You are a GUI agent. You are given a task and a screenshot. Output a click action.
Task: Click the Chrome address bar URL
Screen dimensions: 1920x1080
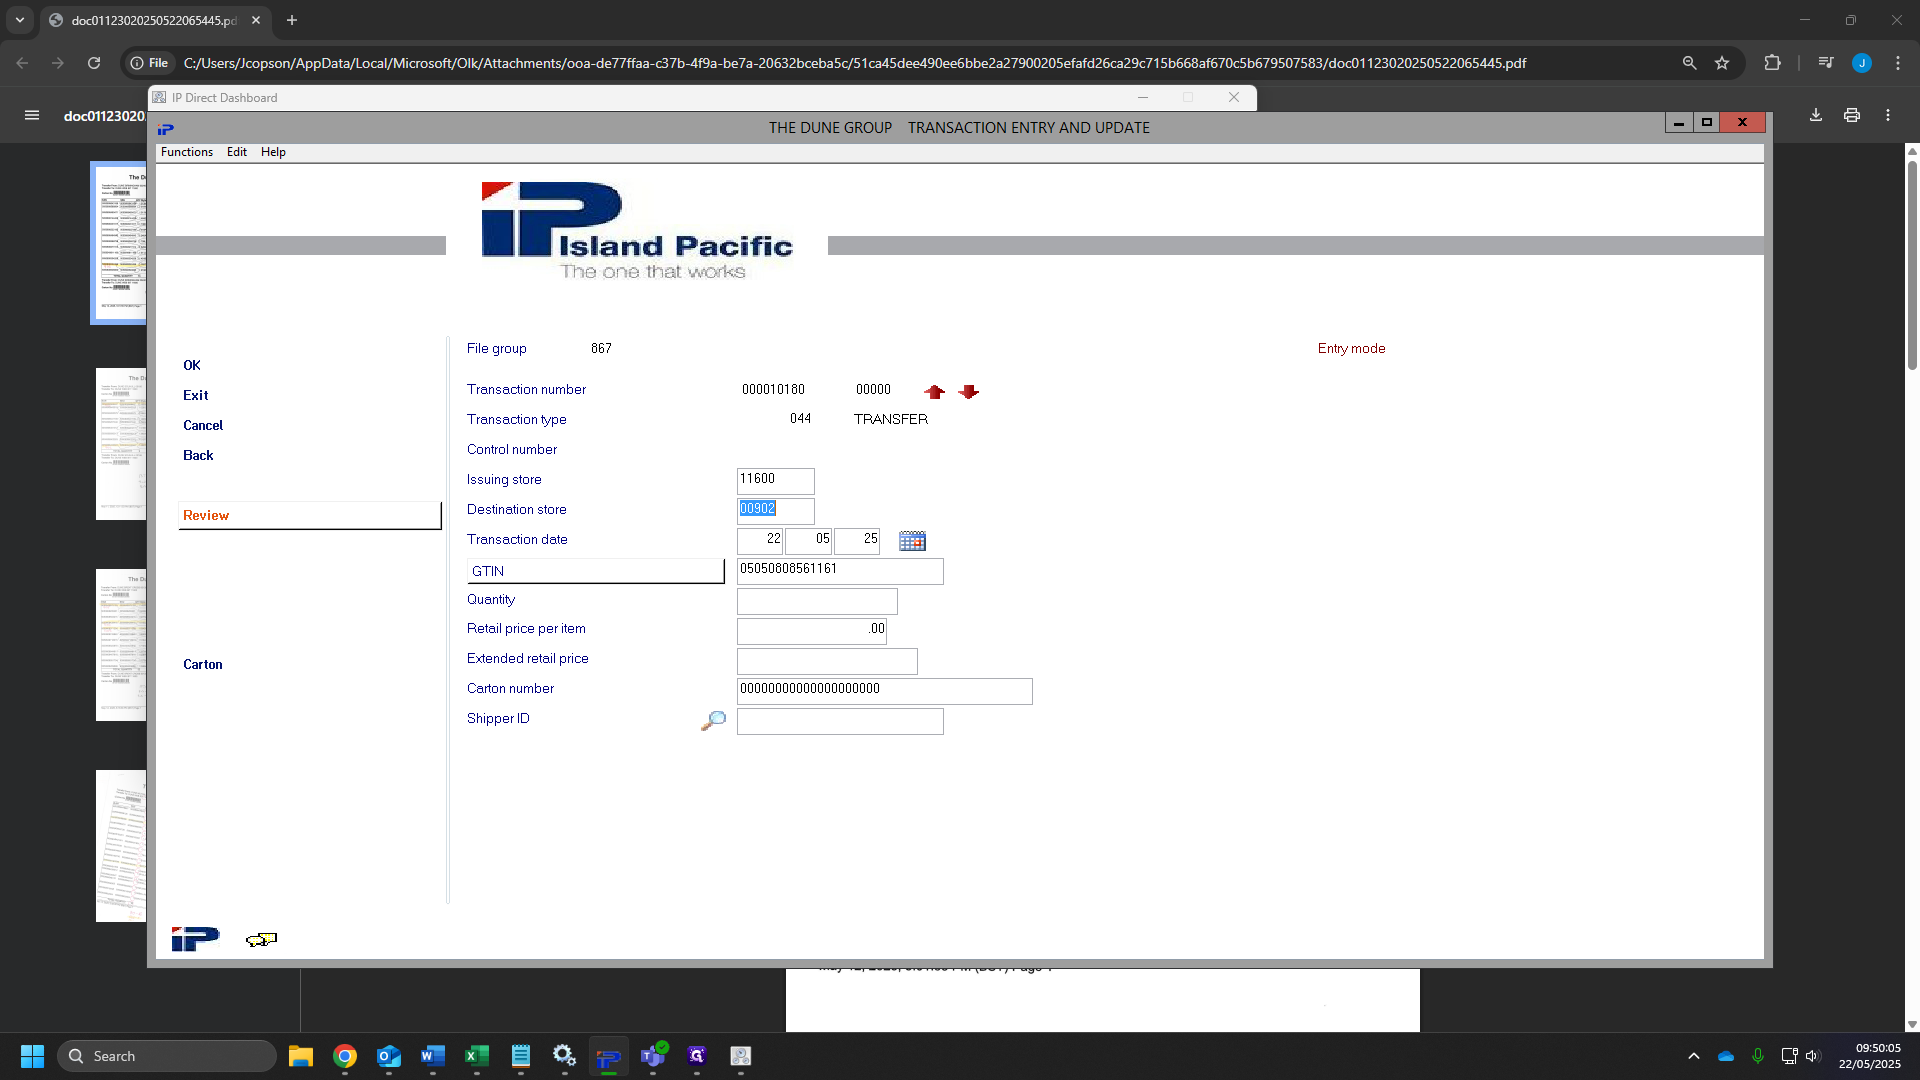(854, 63)
